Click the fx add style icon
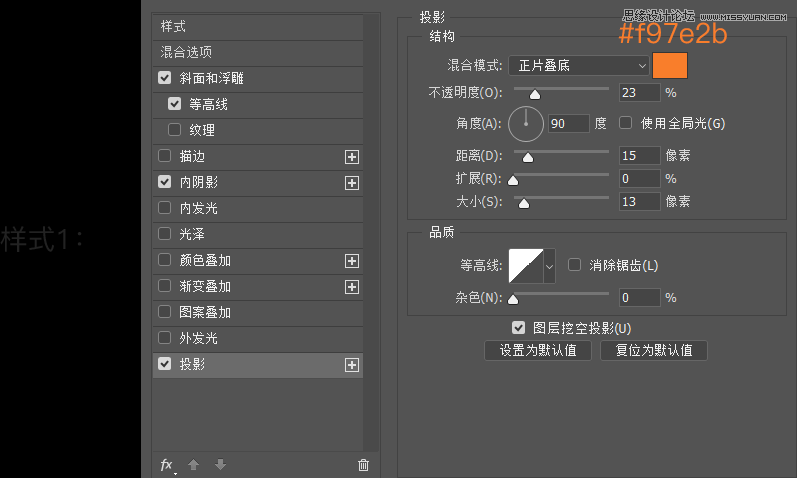 [x=167, y=465]
